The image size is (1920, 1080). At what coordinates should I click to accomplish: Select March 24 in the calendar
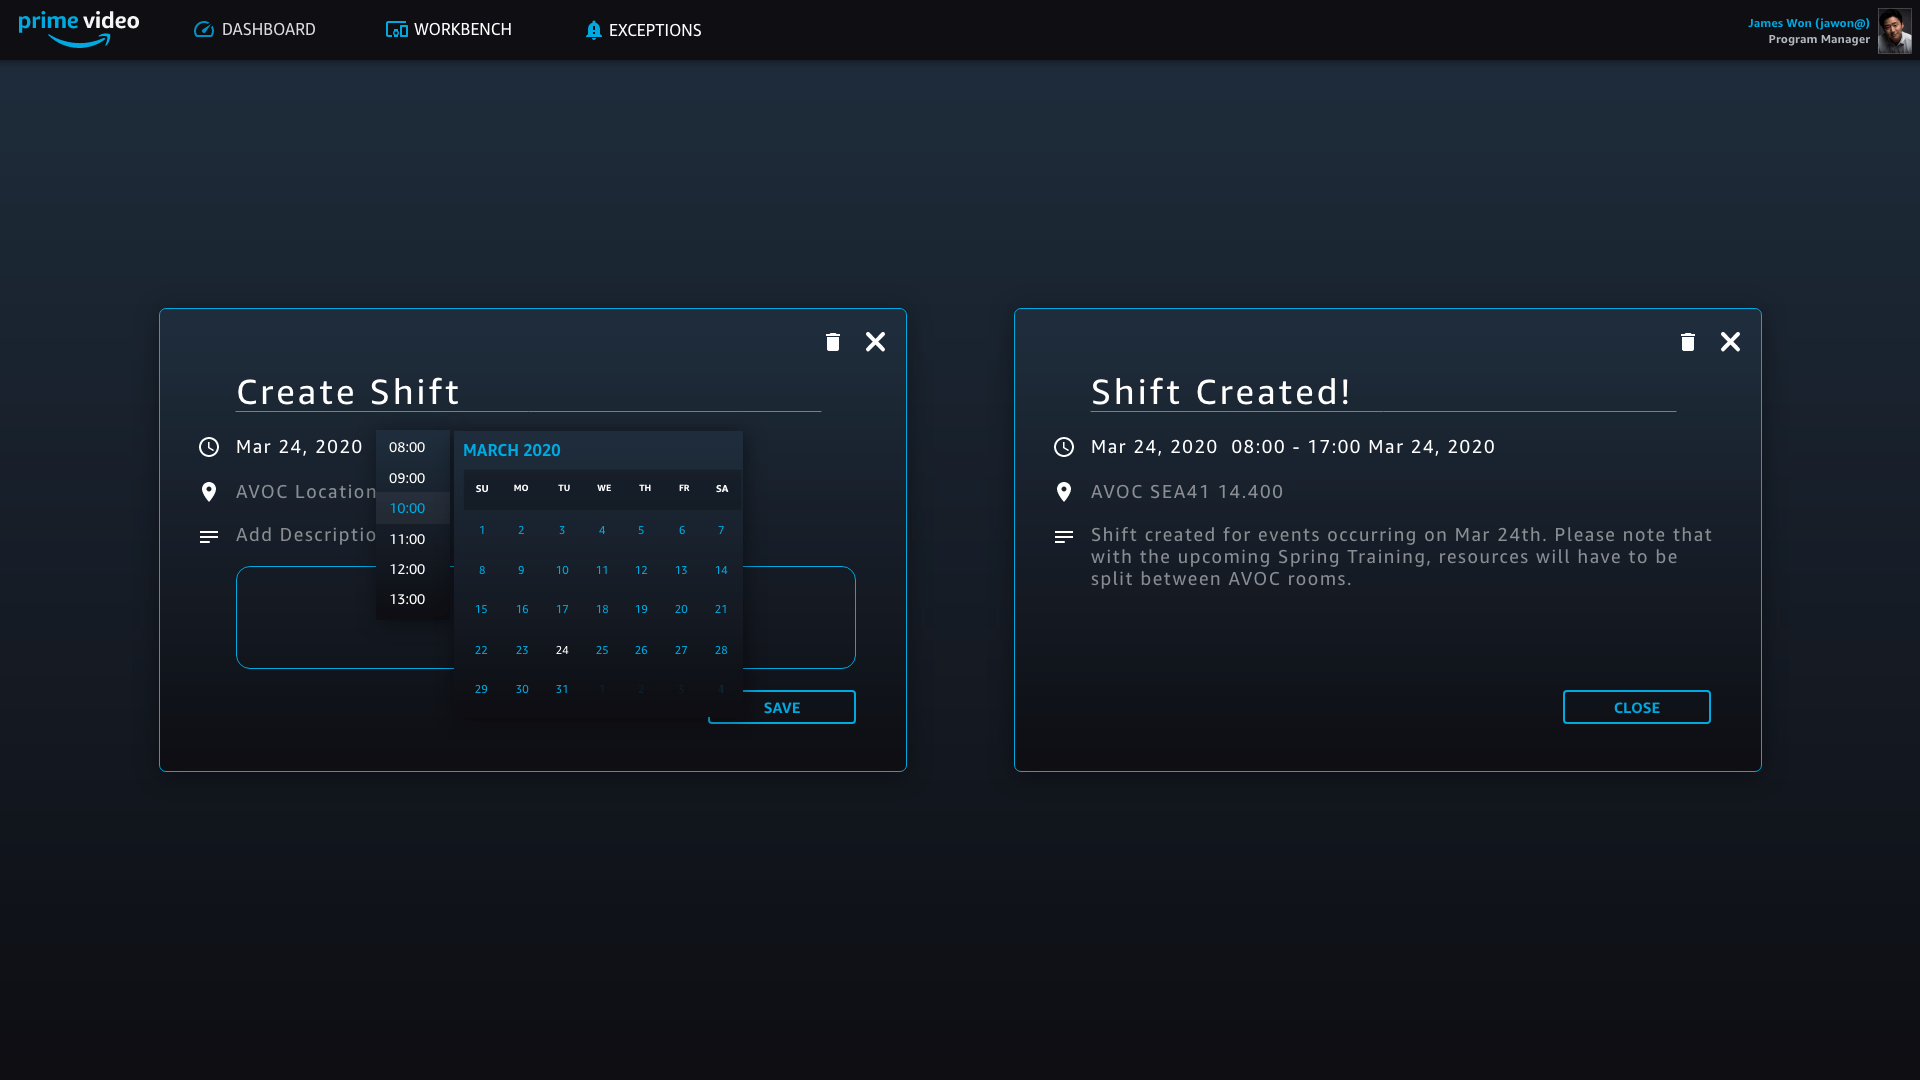tap(562, 650)
